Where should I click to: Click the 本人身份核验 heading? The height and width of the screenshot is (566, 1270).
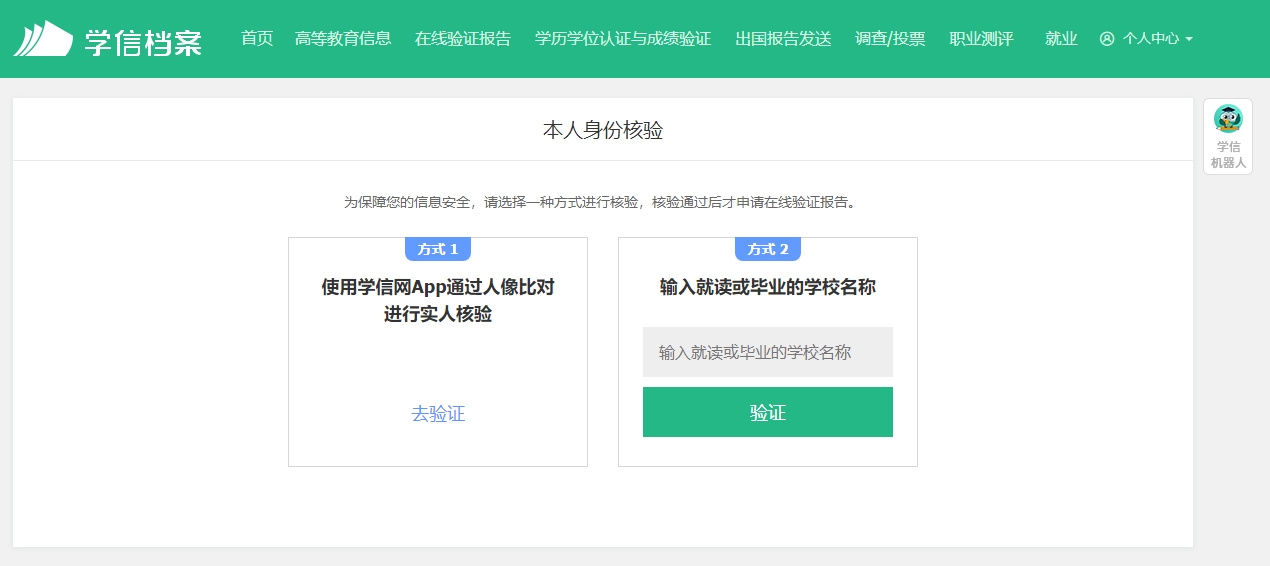coord(603,130)
